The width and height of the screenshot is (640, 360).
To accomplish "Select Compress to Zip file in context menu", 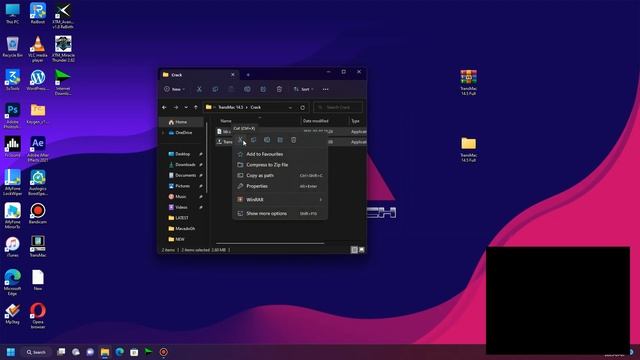I will coord(280,164).
